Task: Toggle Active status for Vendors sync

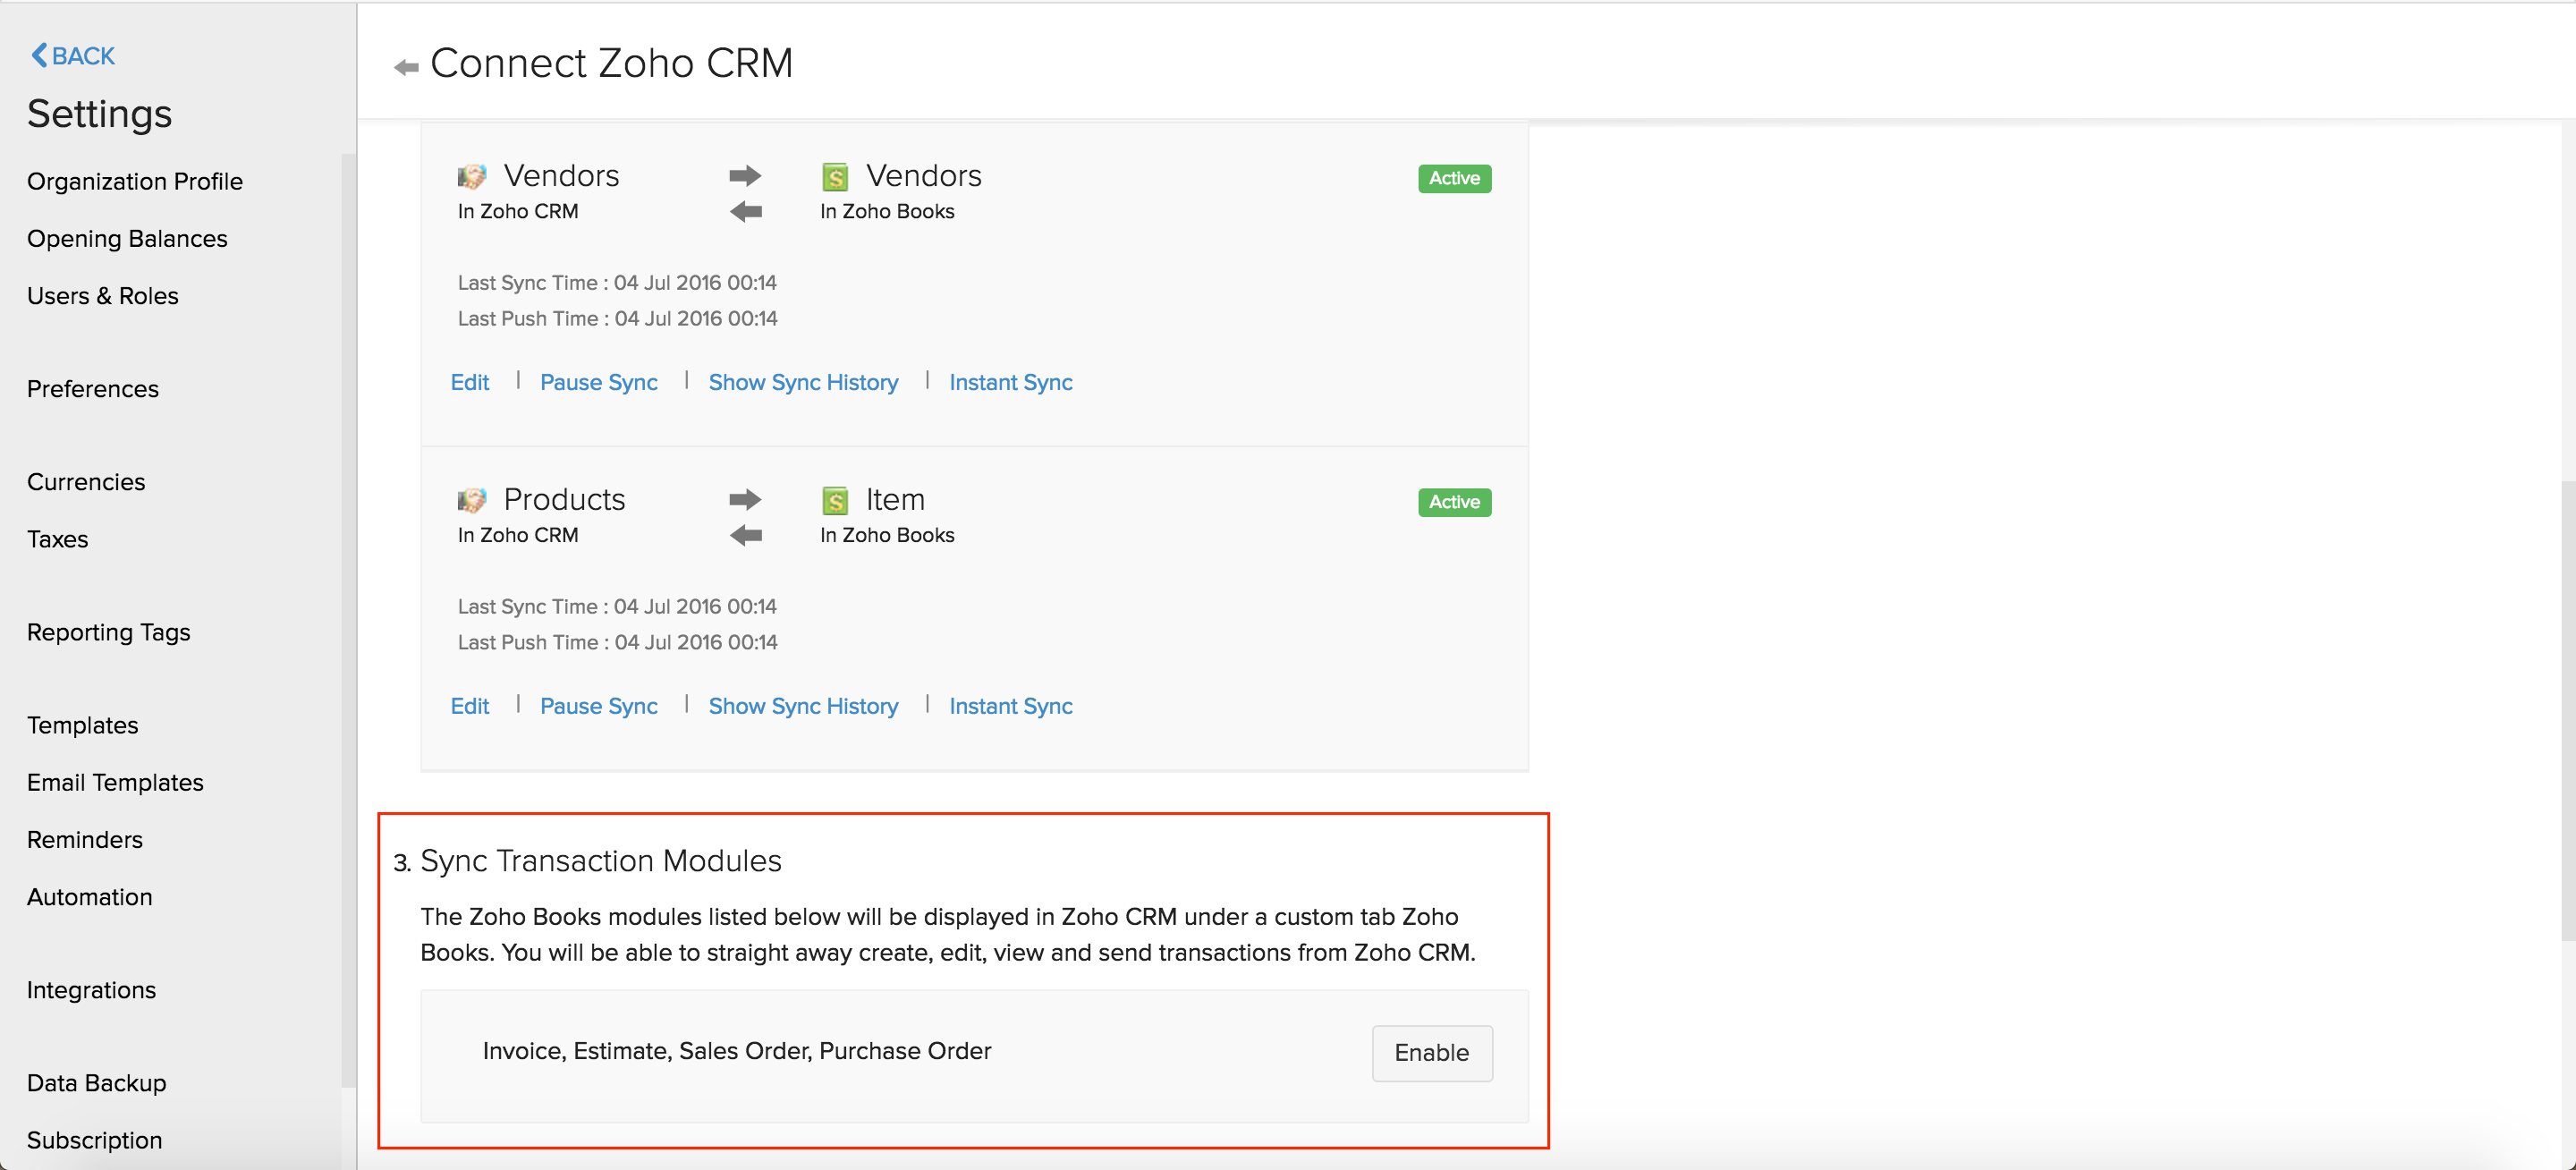Action: [x=1451, y=177]
